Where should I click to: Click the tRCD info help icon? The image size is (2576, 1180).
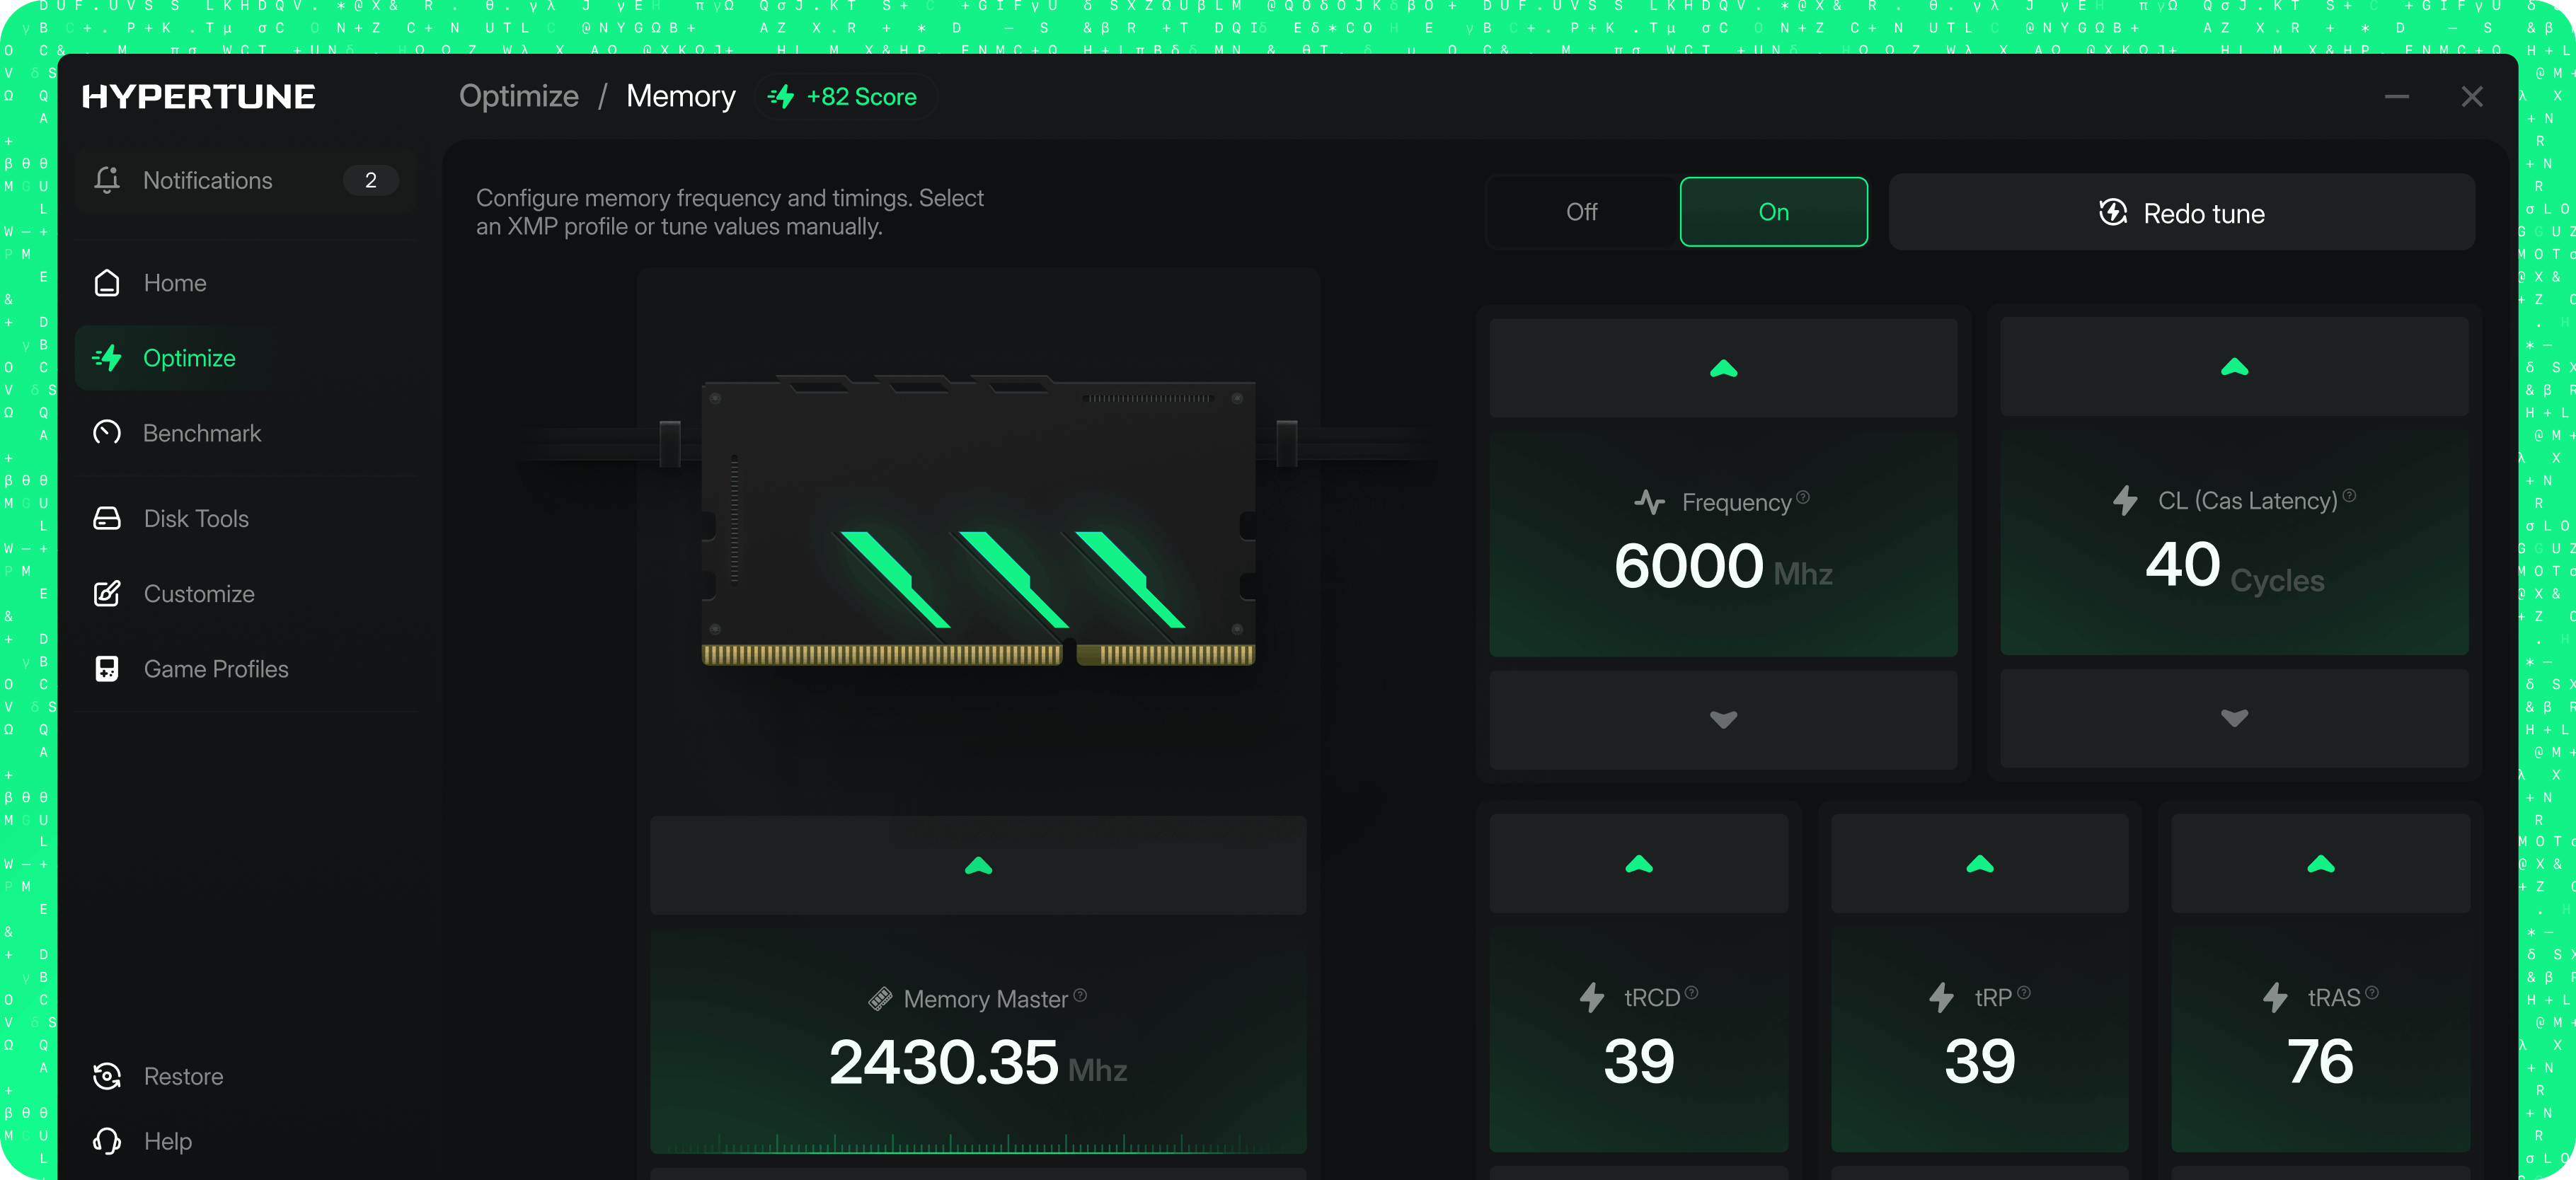point(1691,992)
